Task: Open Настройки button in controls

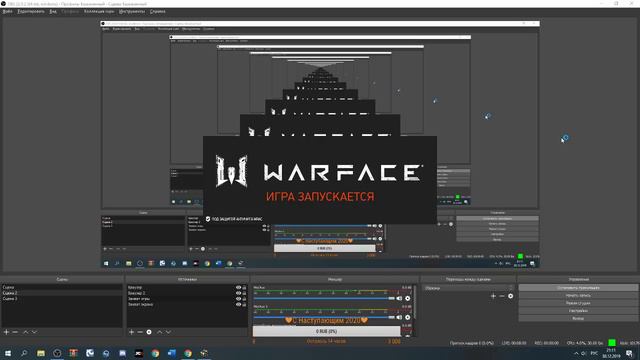Action: (578, 311)
